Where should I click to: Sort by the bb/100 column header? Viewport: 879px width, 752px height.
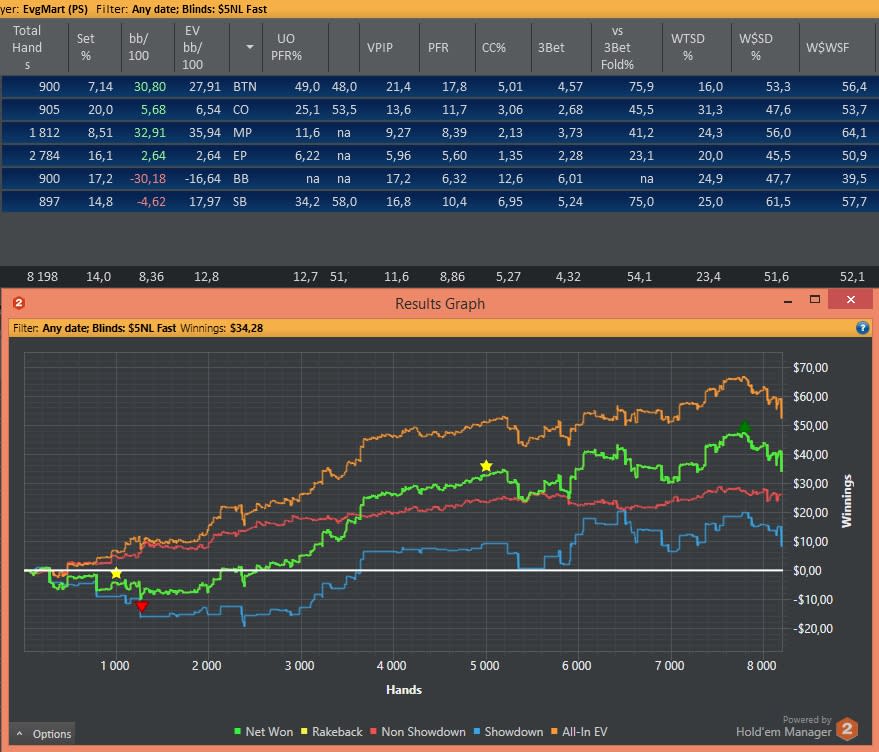coord(138,47)
